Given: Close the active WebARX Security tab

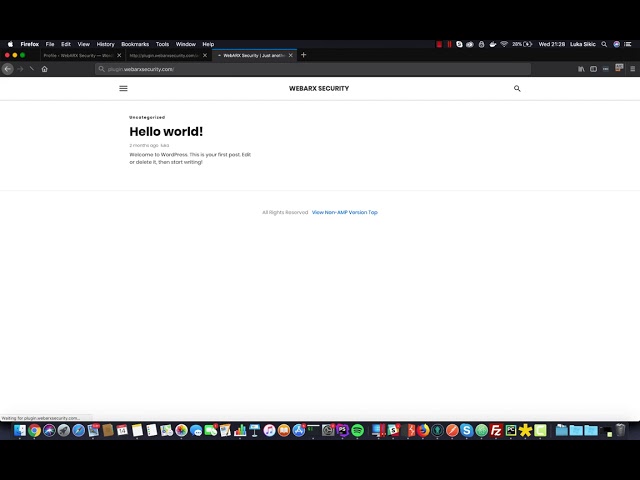Looking at the screenshot, I should 291,56.
